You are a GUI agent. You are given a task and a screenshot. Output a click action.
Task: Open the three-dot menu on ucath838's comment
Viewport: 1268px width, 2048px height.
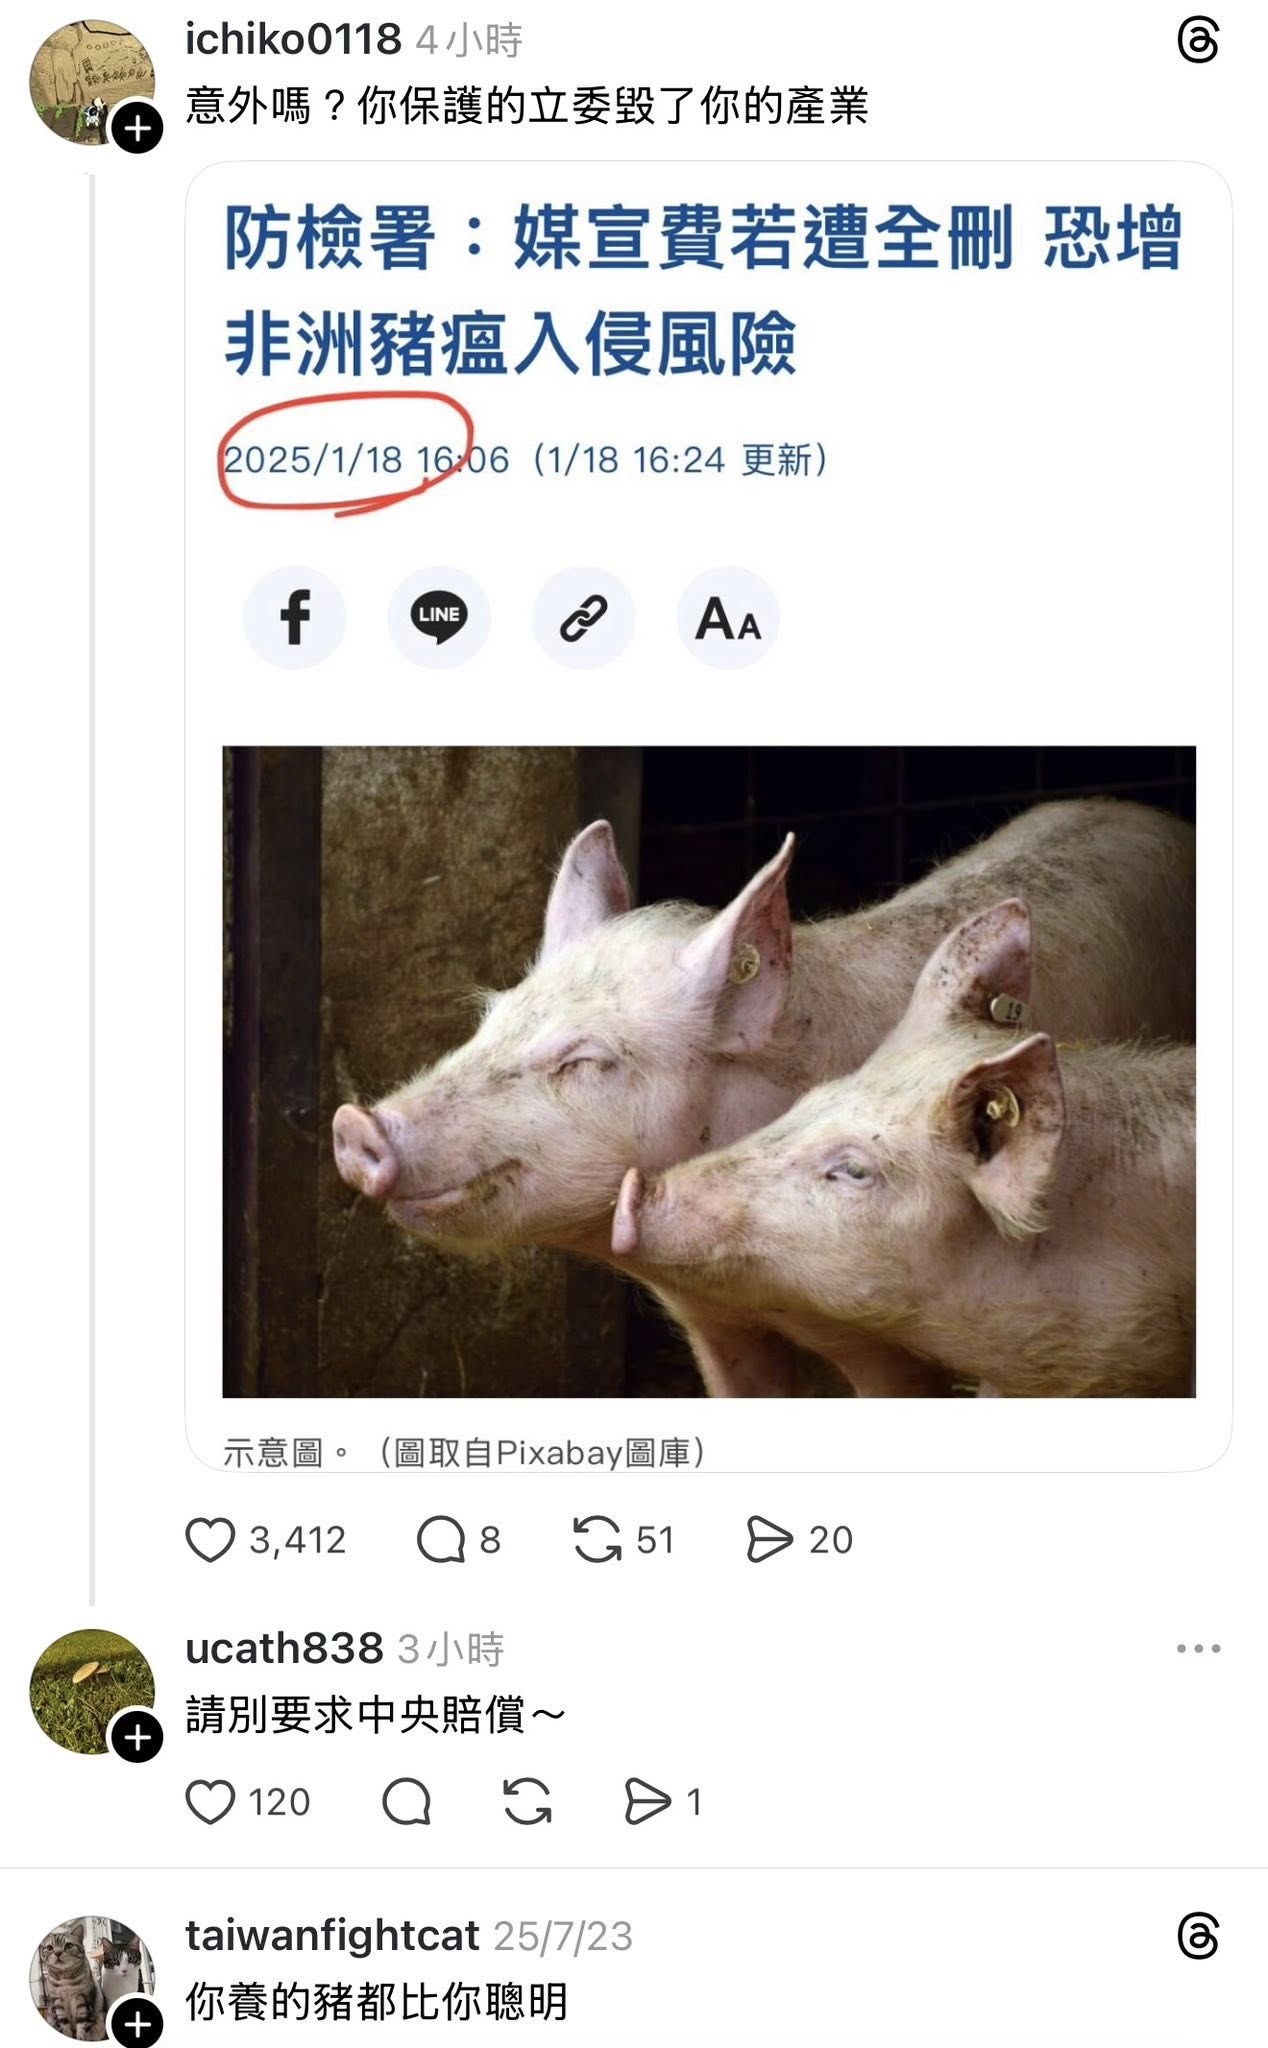(1198, 1649)
